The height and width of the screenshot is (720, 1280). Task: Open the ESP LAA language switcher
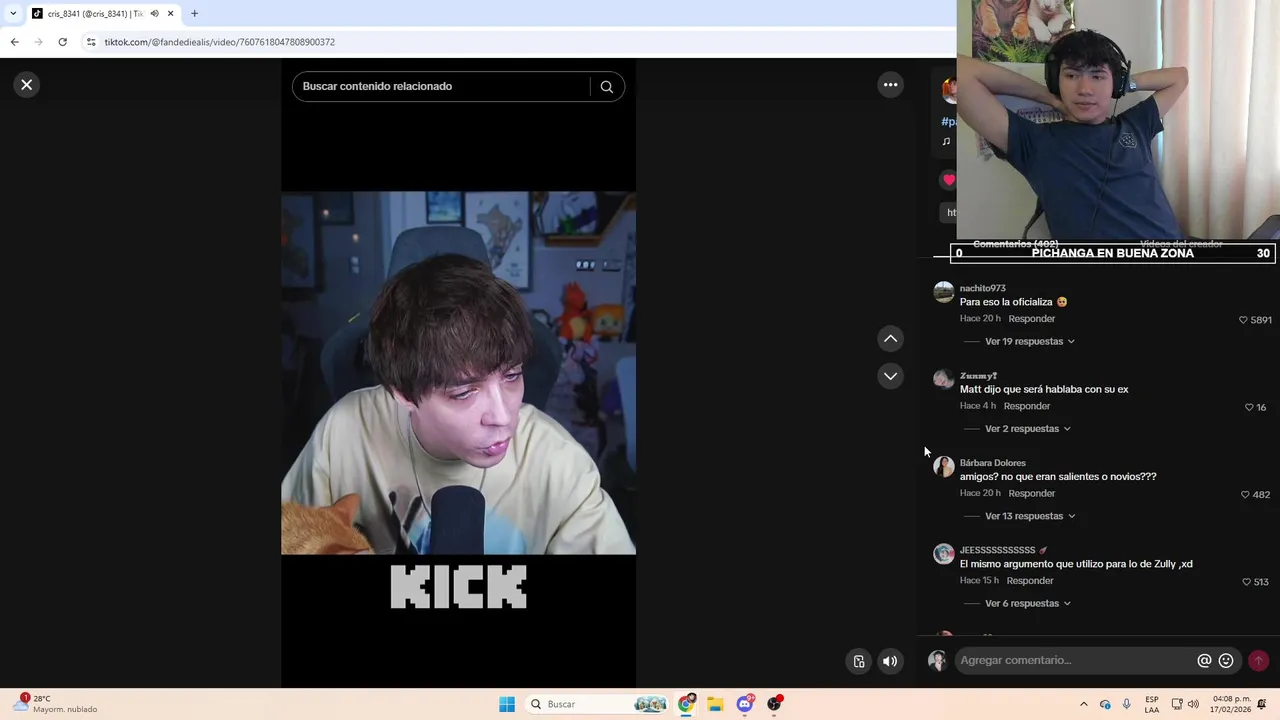(x=1152, y=704)
